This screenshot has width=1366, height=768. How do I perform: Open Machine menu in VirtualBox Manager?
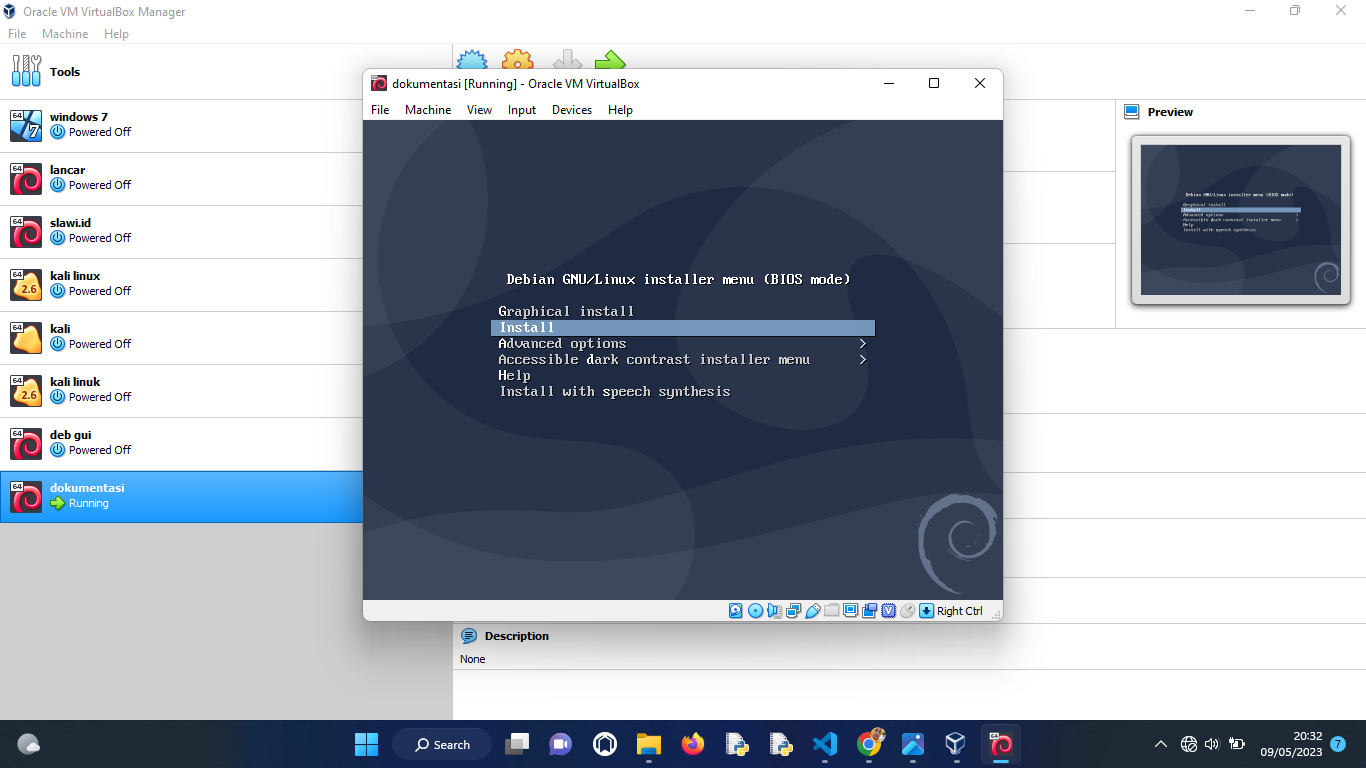point(65,34)
